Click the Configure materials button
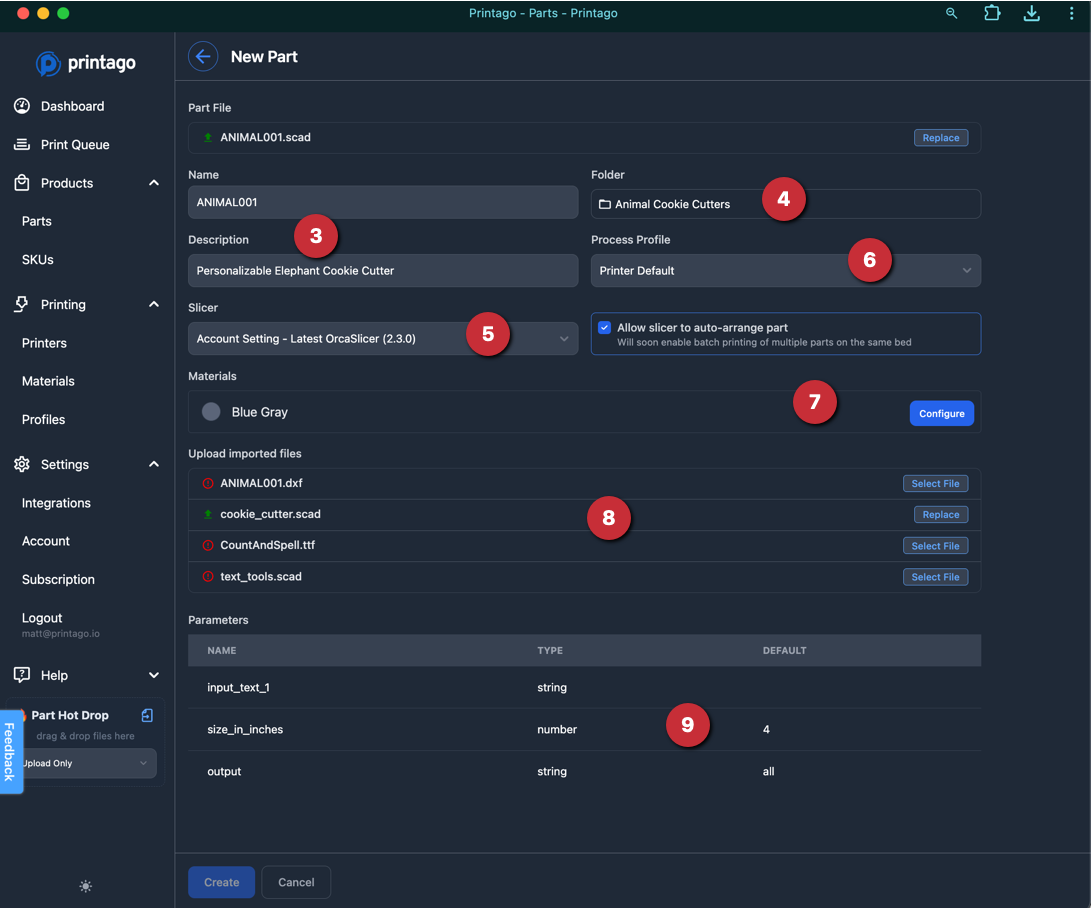 (941, 413)
